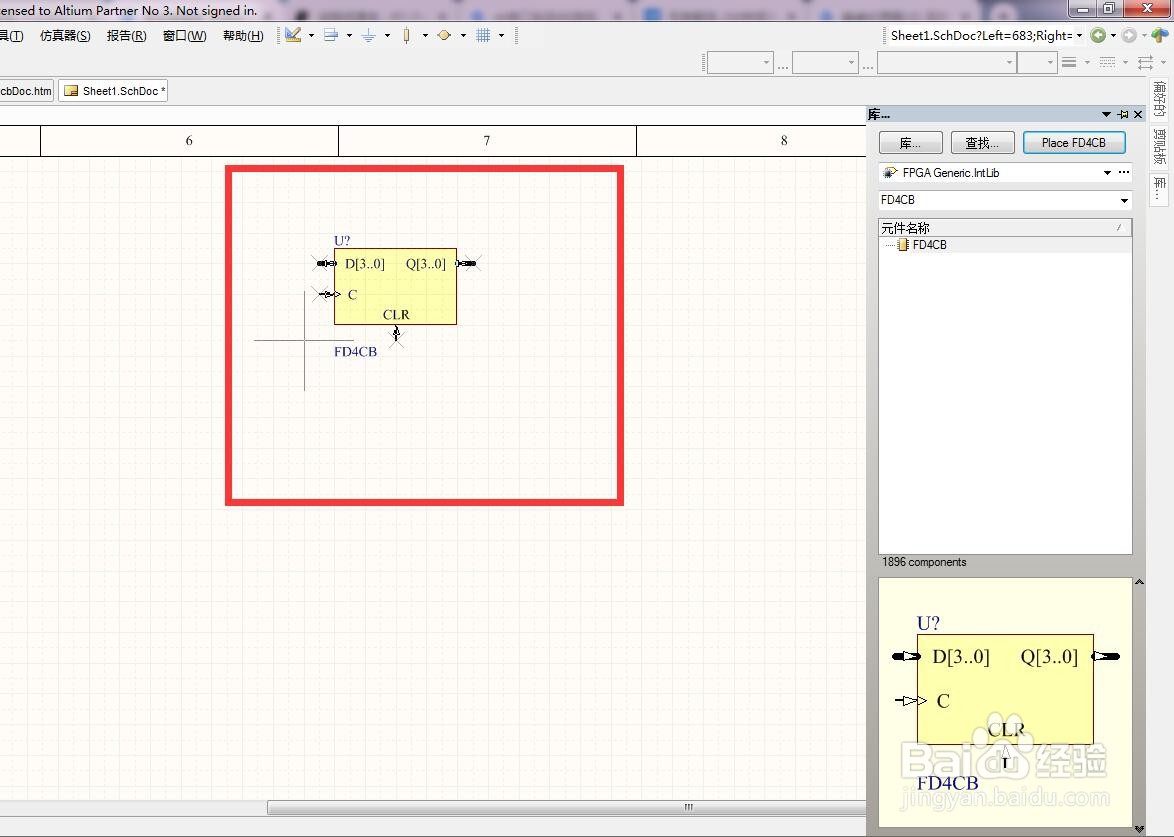
Task: Open simulation sources dropdown arrow
Action: click(x=463, y=35)
